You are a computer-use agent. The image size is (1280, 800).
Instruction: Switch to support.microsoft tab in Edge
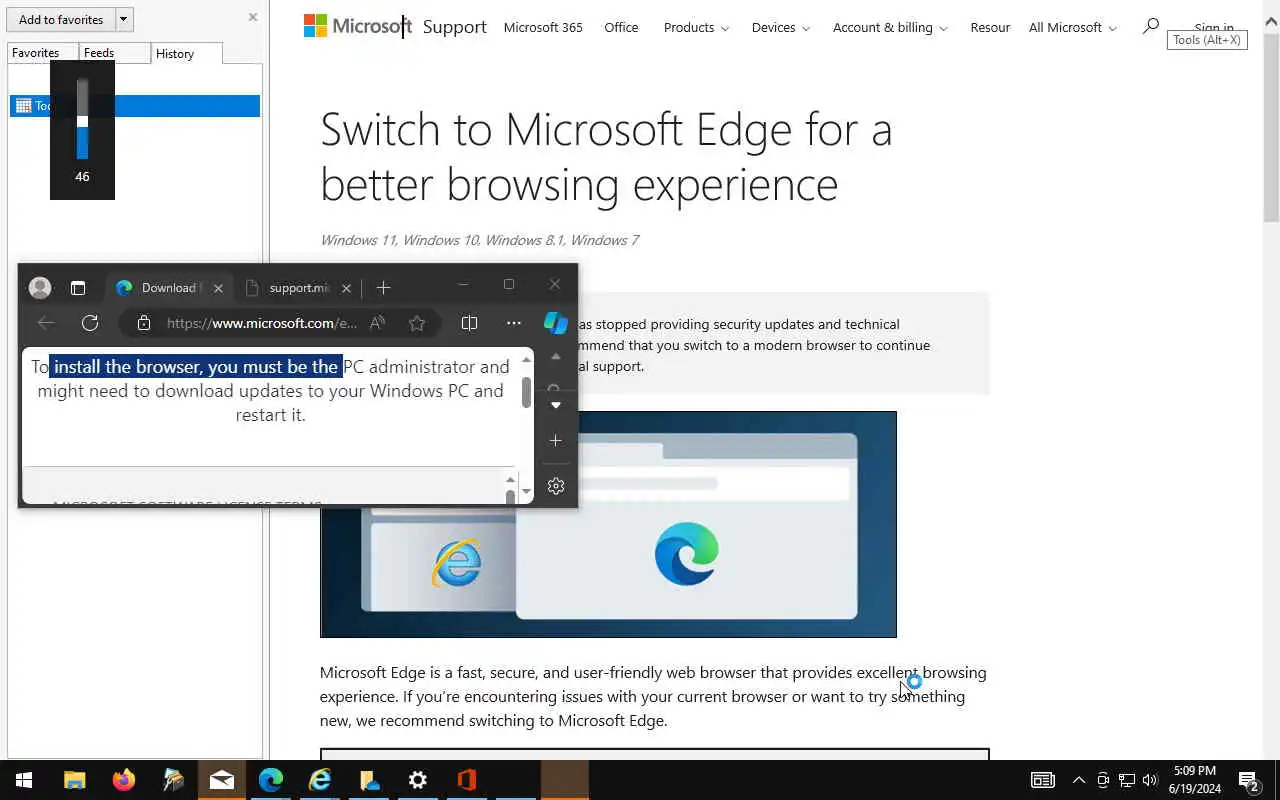[298, 288]
